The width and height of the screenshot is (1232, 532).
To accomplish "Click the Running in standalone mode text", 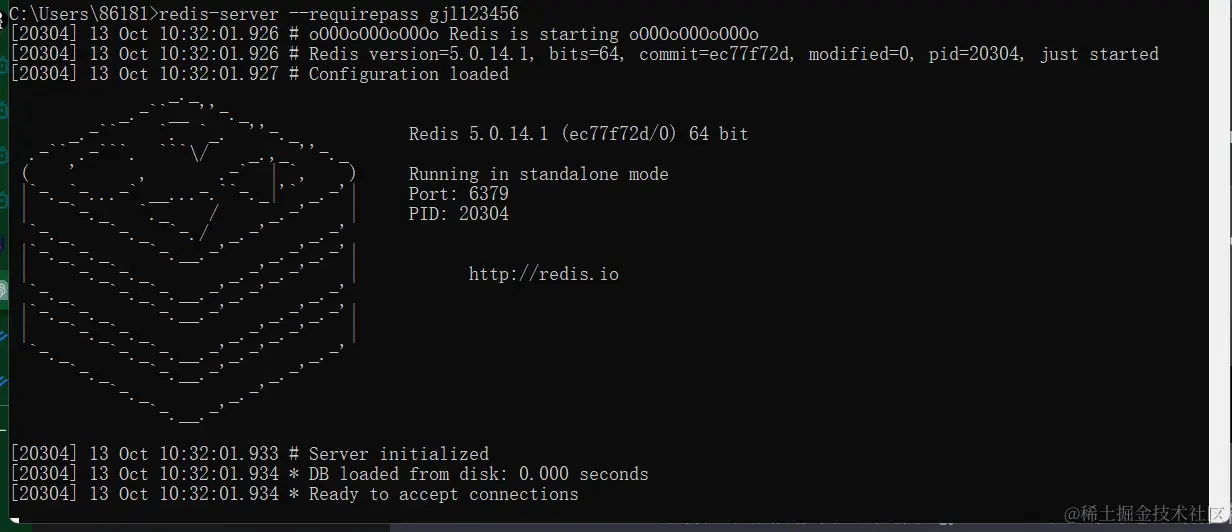I will (539, 174).
